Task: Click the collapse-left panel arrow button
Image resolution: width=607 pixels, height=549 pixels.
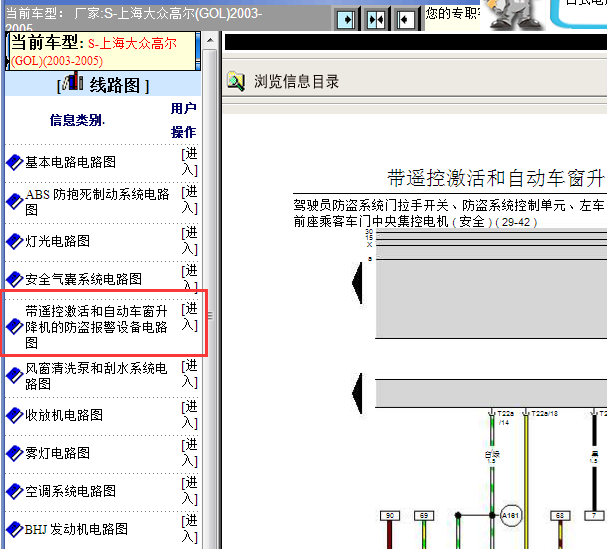Action: [x=405, y=19]
